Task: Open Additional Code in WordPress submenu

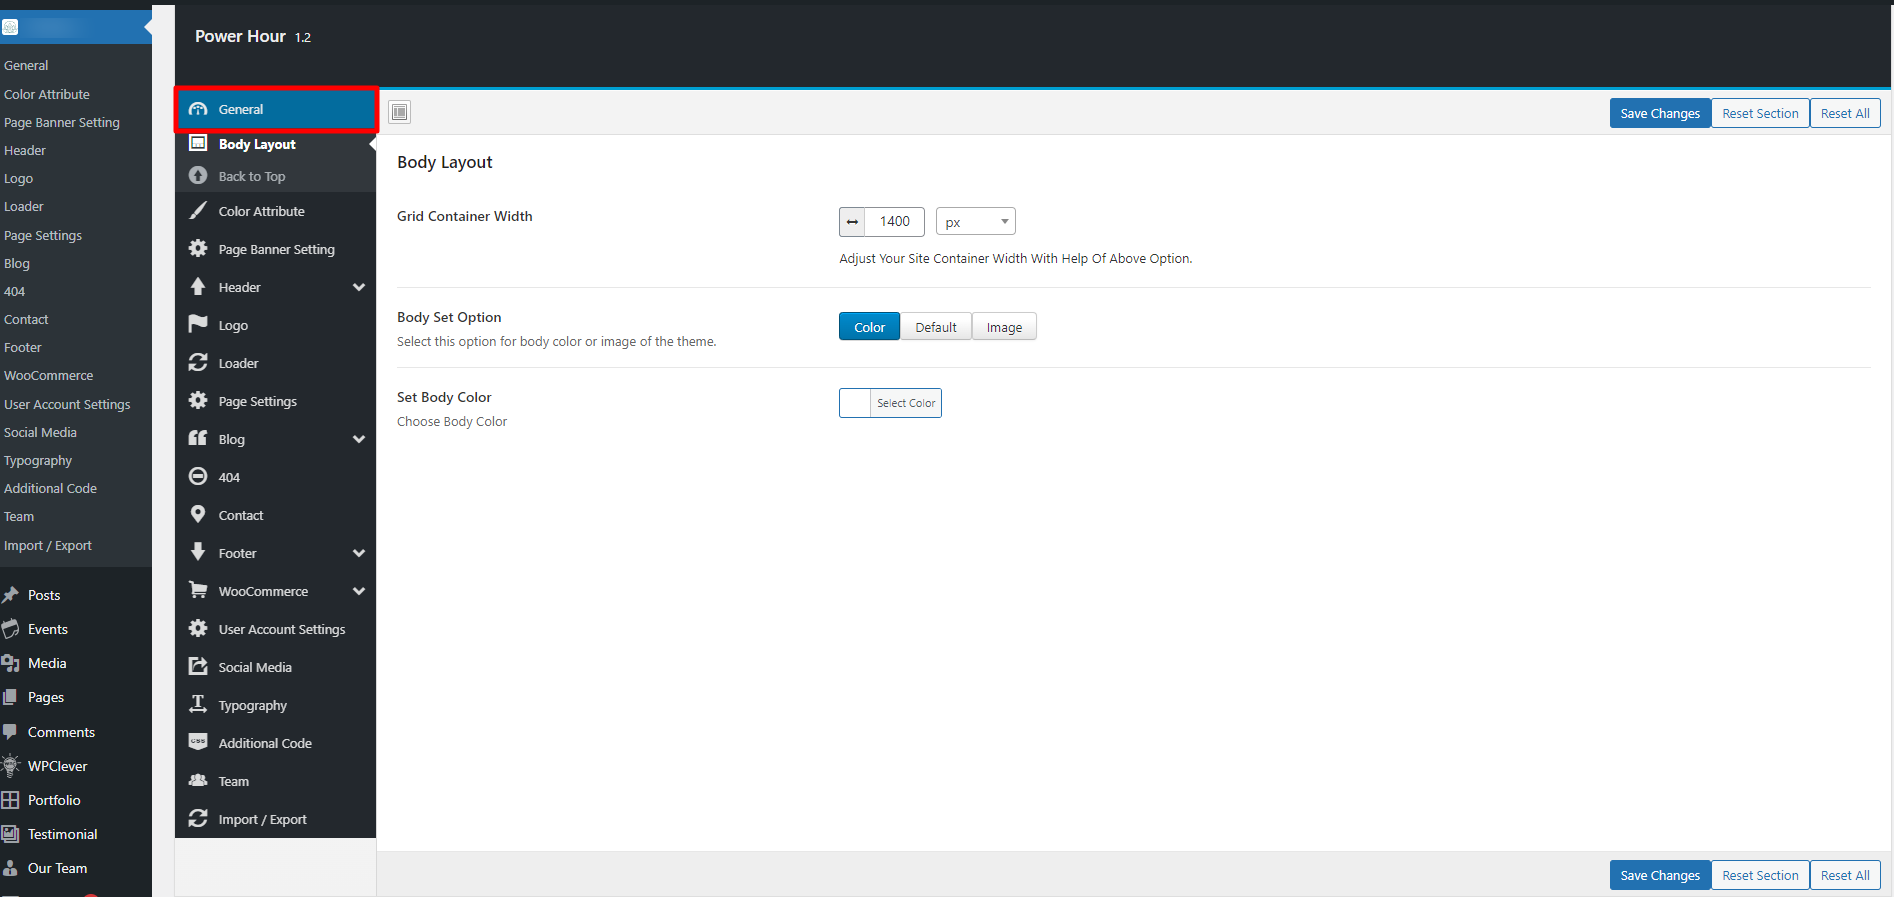Action: [x=50, y=488]
